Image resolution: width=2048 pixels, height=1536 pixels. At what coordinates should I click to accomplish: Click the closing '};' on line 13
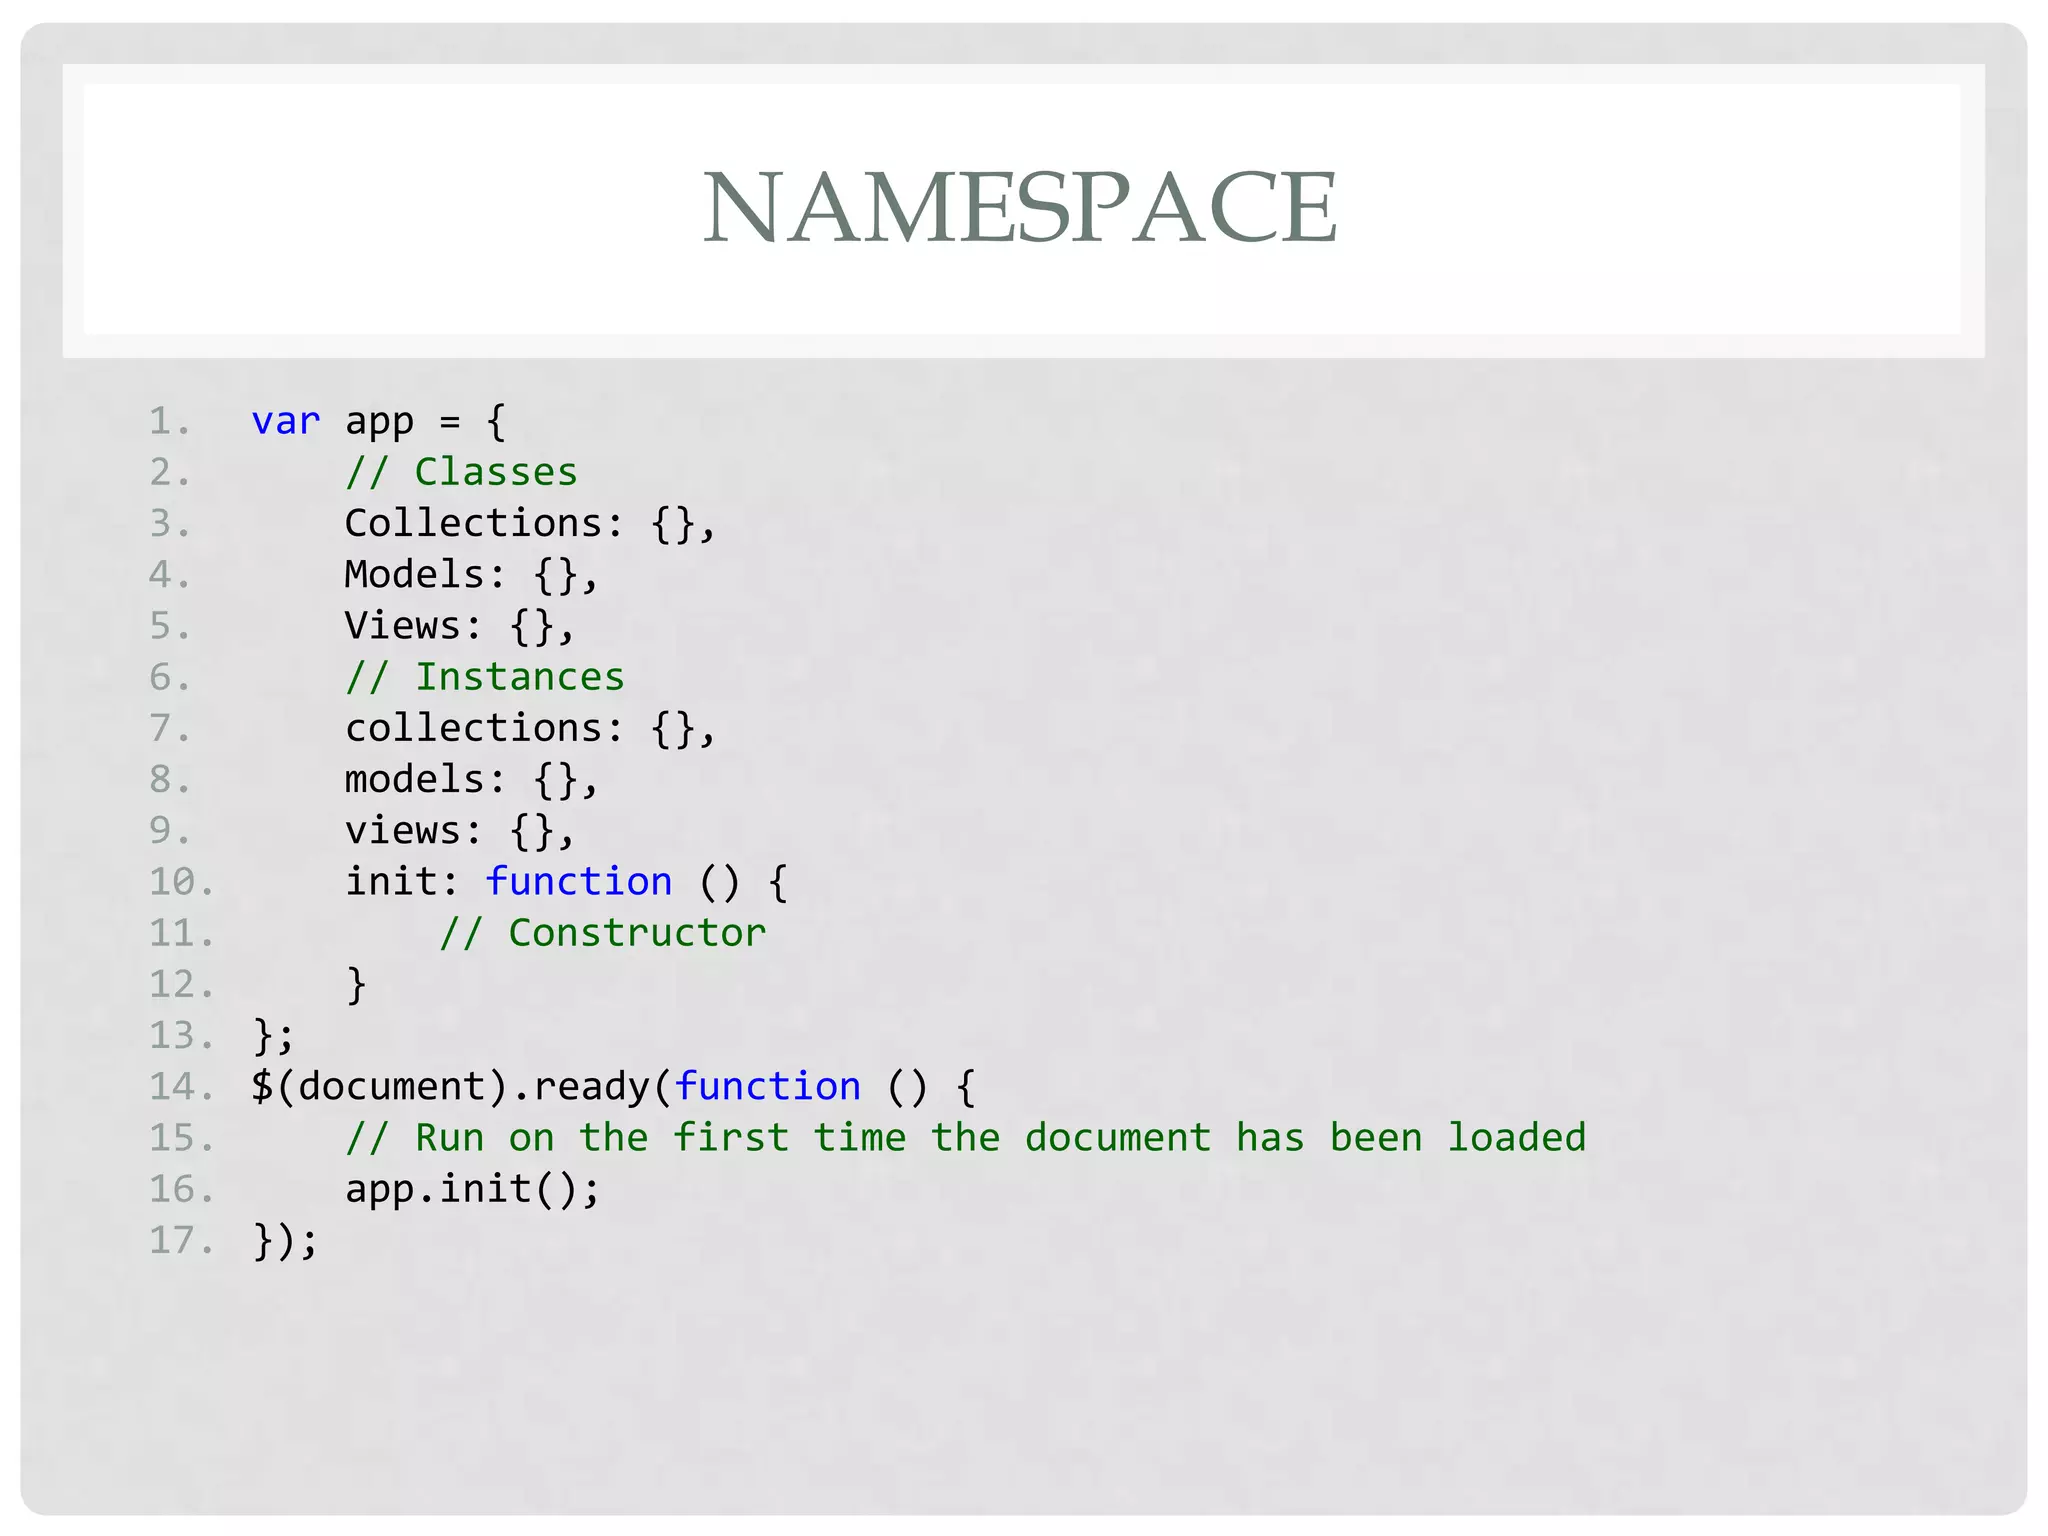click(x=273, y=1035)
